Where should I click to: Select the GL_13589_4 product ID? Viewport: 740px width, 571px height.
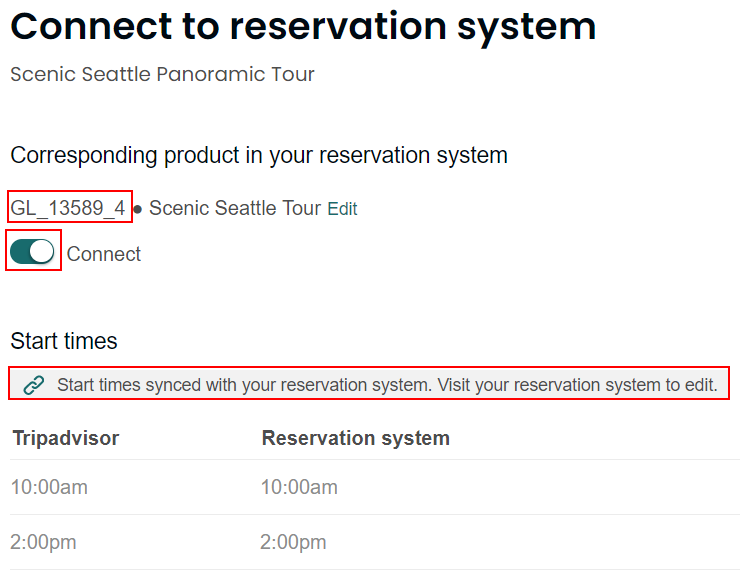tap(68, 208)
